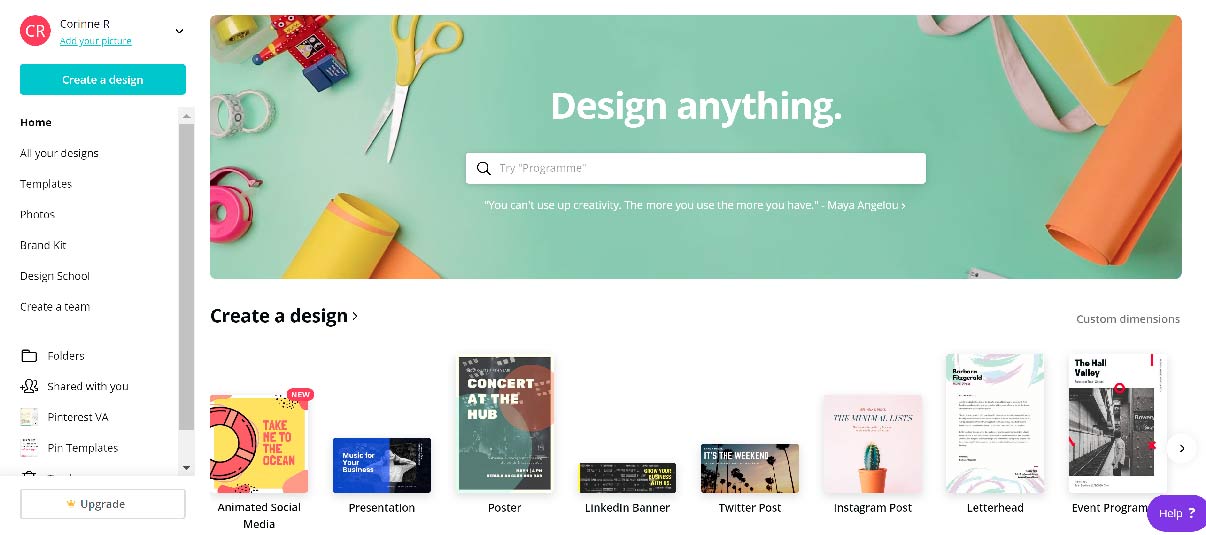Open the Templates menu item
The width and height of the screenshot is (1206, 535).
[46, 184]
